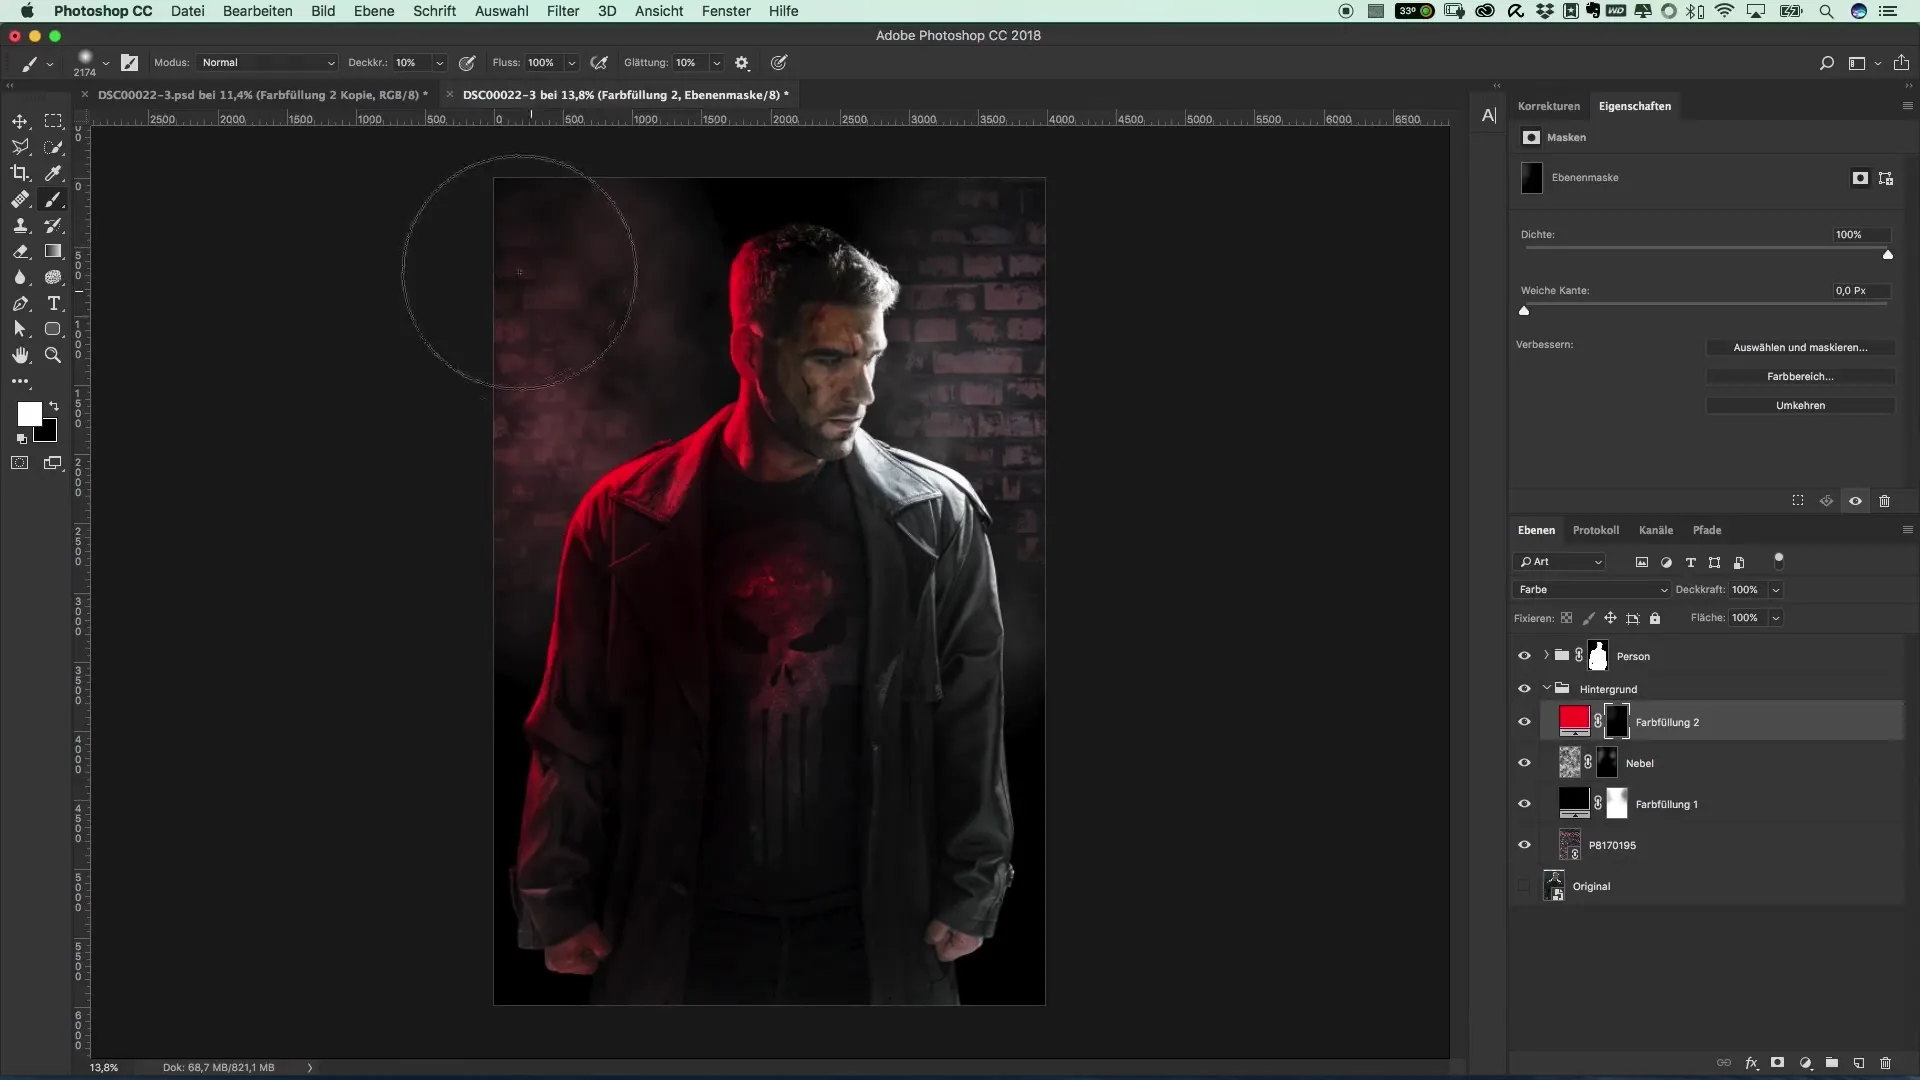
Task: Click create new adjustment layer icon
Action: pyautogui.click(x=1805, y=1063)
